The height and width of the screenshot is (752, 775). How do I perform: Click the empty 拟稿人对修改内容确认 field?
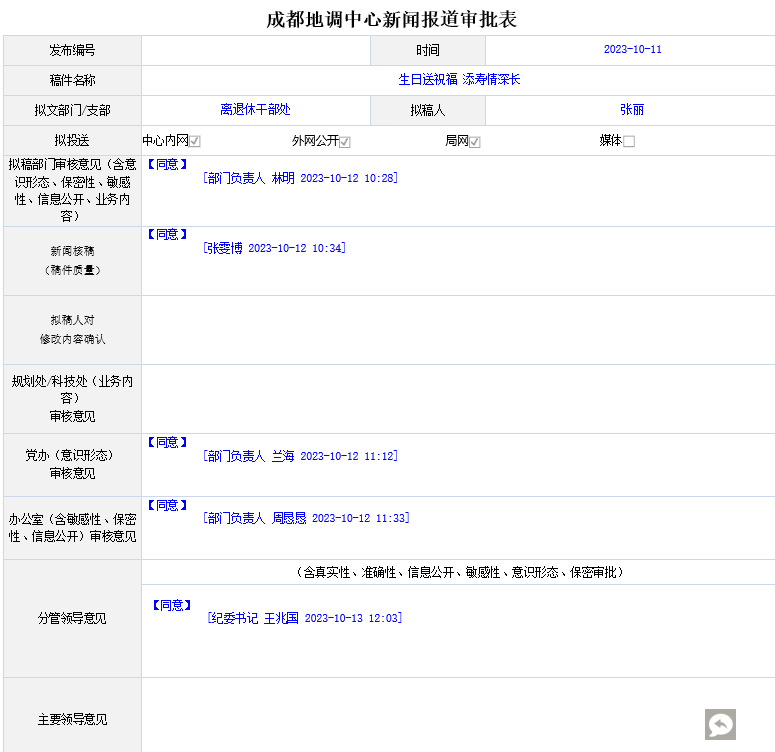tap(458, 329)
